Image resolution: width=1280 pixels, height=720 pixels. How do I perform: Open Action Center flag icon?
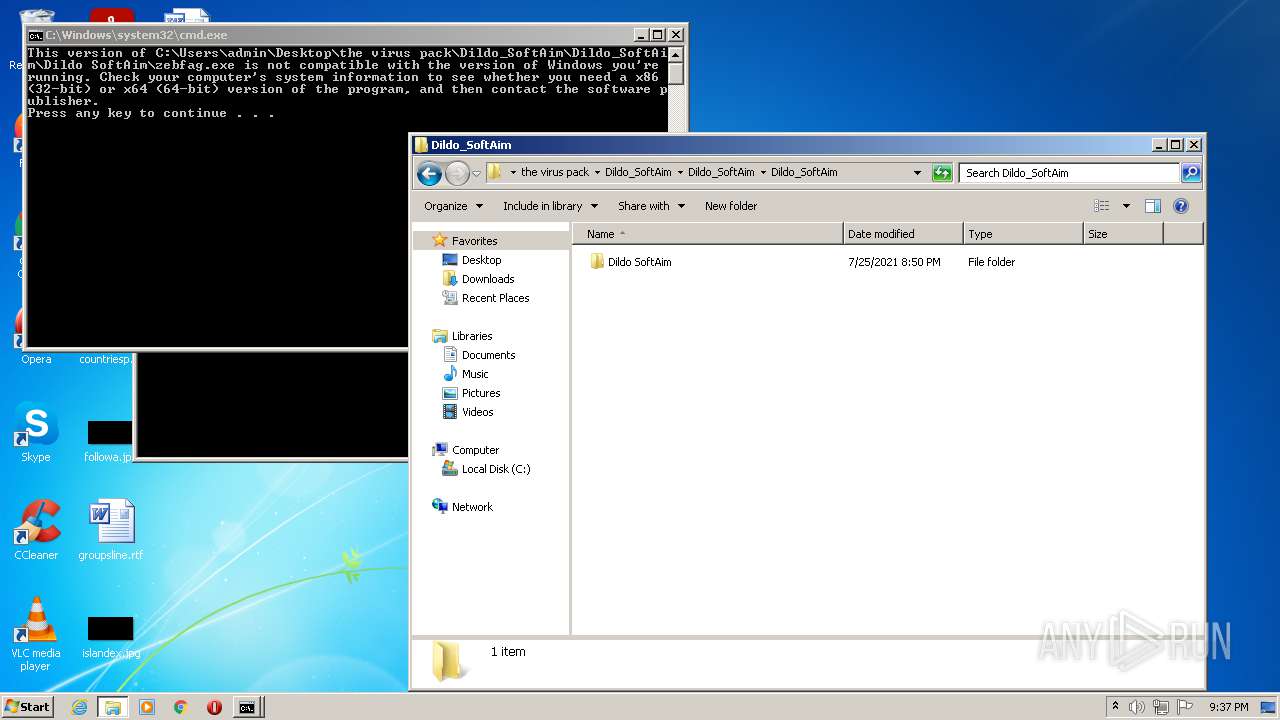point(1184,707)
